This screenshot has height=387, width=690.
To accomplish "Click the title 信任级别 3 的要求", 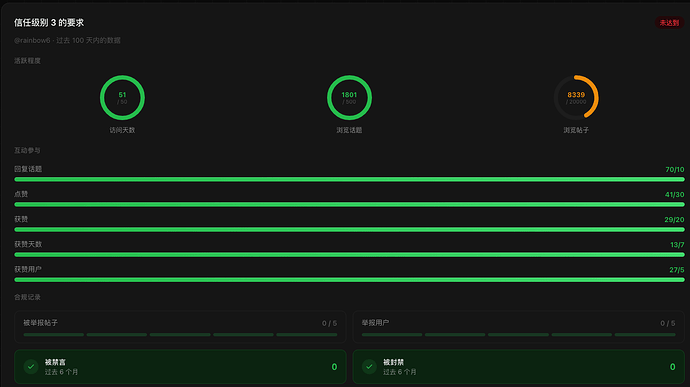I will click(x=49, y=22).
